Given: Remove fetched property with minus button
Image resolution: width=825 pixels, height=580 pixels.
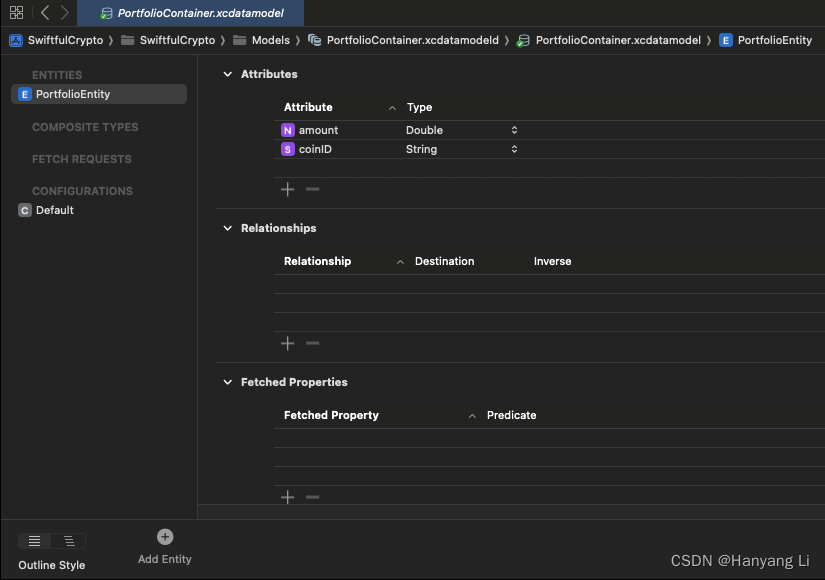Looking at the screenshot, I should 313,497.
